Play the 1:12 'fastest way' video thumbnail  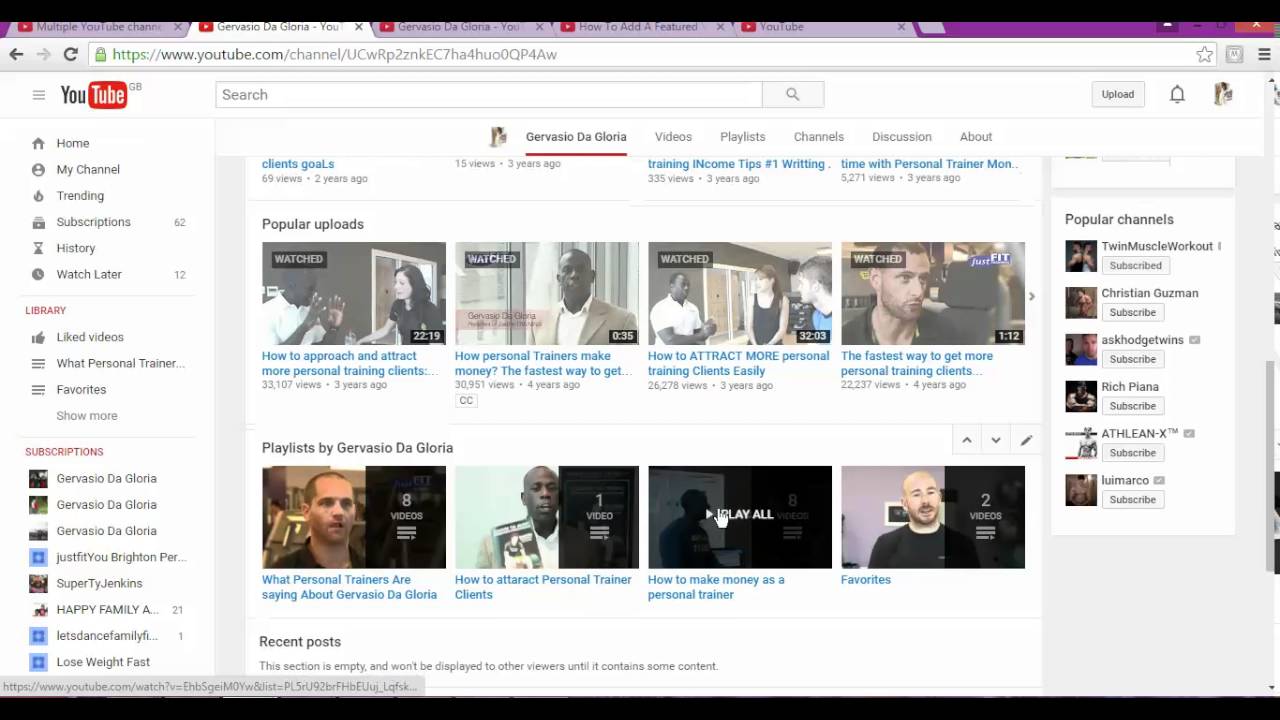pyautogui.click(x=933, y=293)
